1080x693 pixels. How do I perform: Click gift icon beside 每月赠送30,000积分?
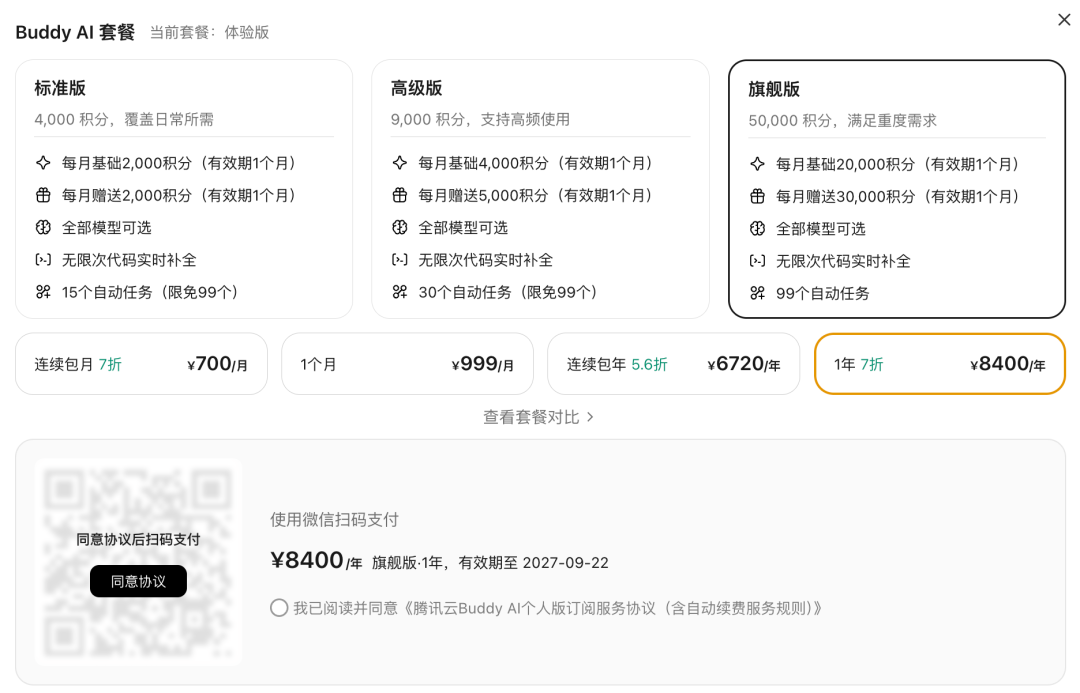[757, 196]
